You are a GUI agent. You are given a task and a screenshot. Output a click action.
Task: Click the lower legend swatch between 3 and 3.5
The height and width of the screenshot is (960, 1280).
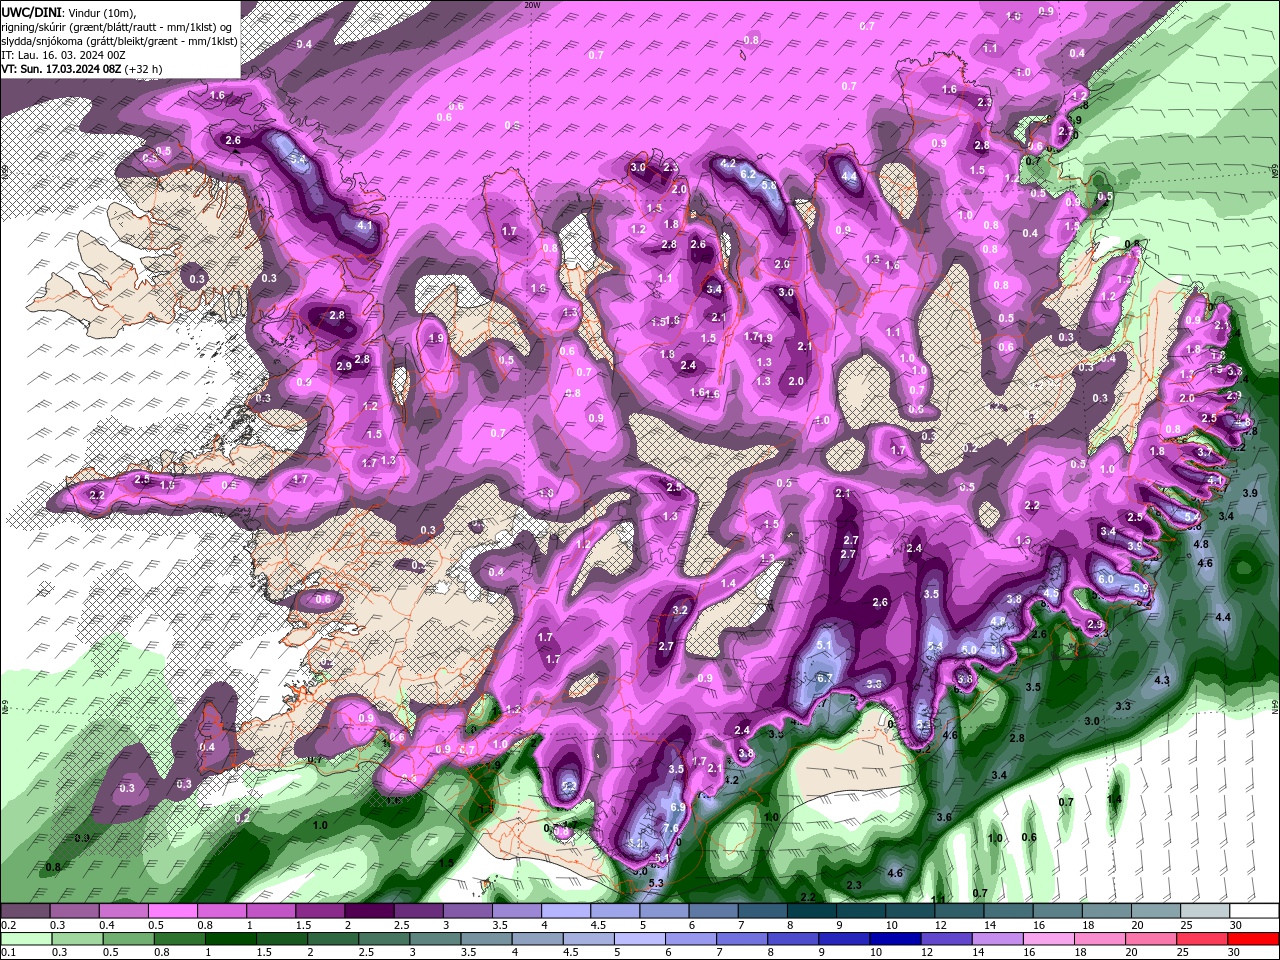(x=436, y=939)
